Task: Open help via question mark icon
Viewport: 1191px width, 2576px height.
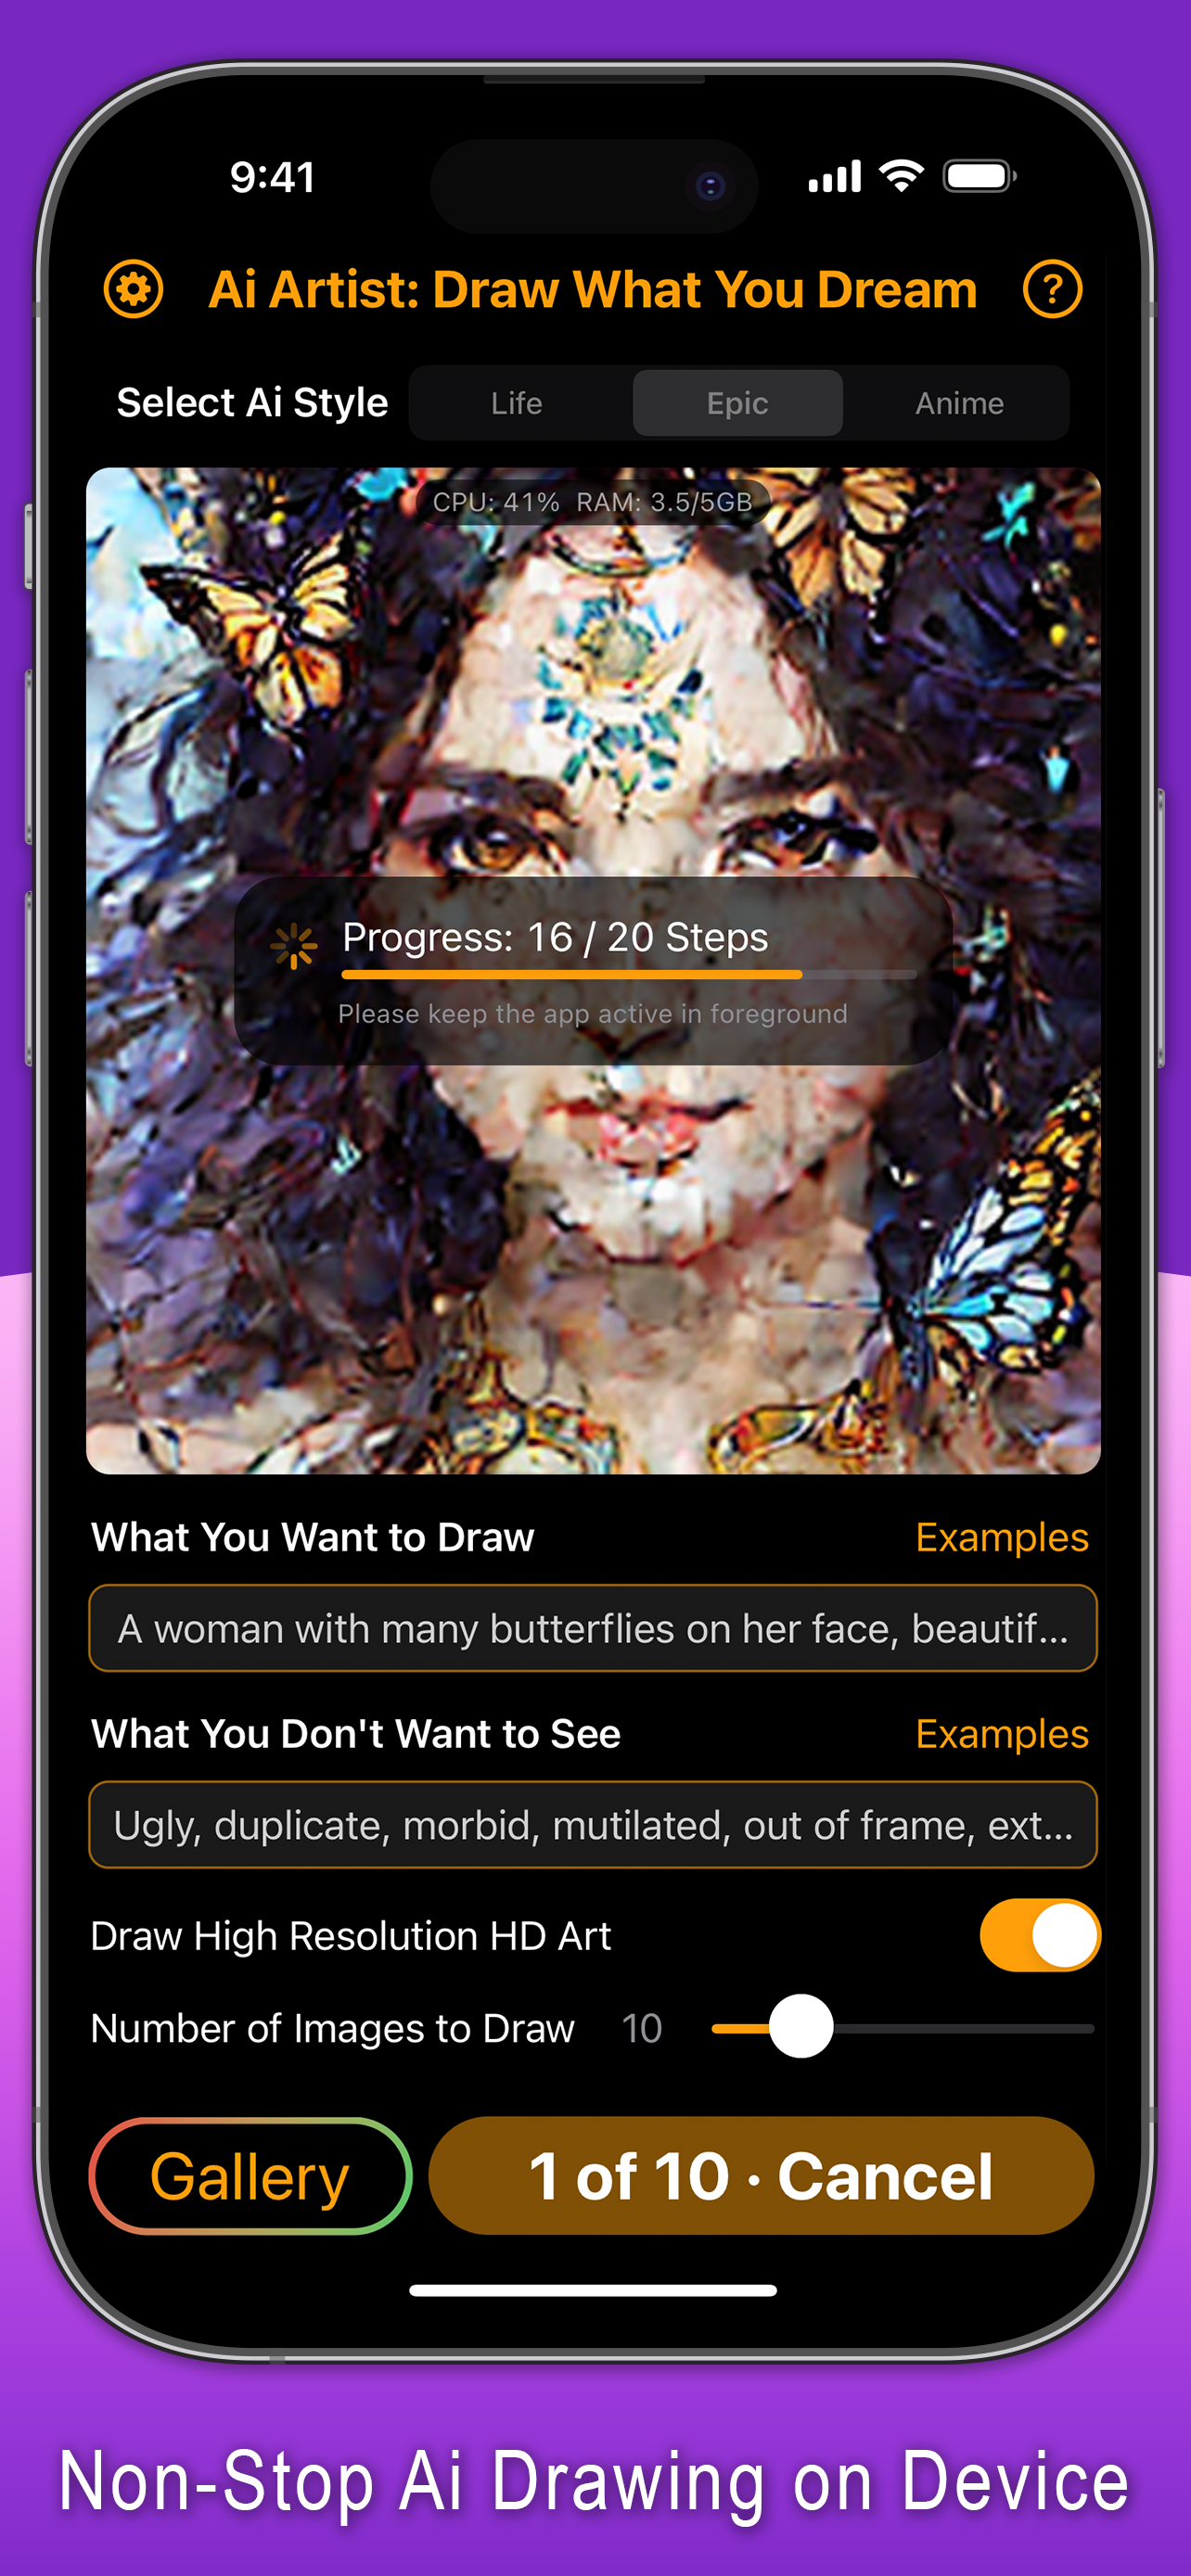Action: pyautogui.click(x=1052, y=289)
